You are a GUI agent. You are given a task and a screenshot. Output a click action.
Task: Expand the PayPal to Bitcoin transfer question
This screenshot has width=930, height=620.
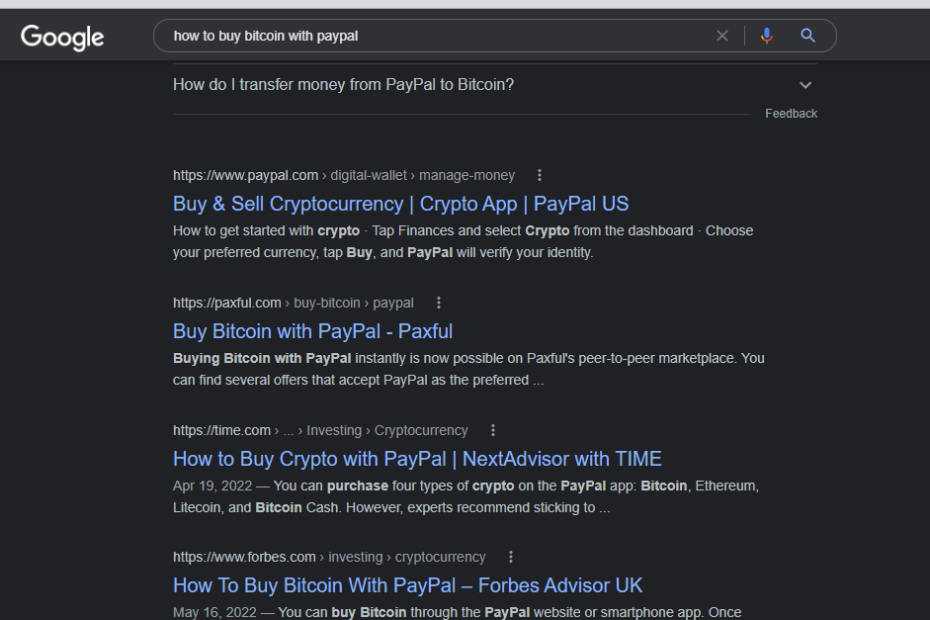pos(805,85)
